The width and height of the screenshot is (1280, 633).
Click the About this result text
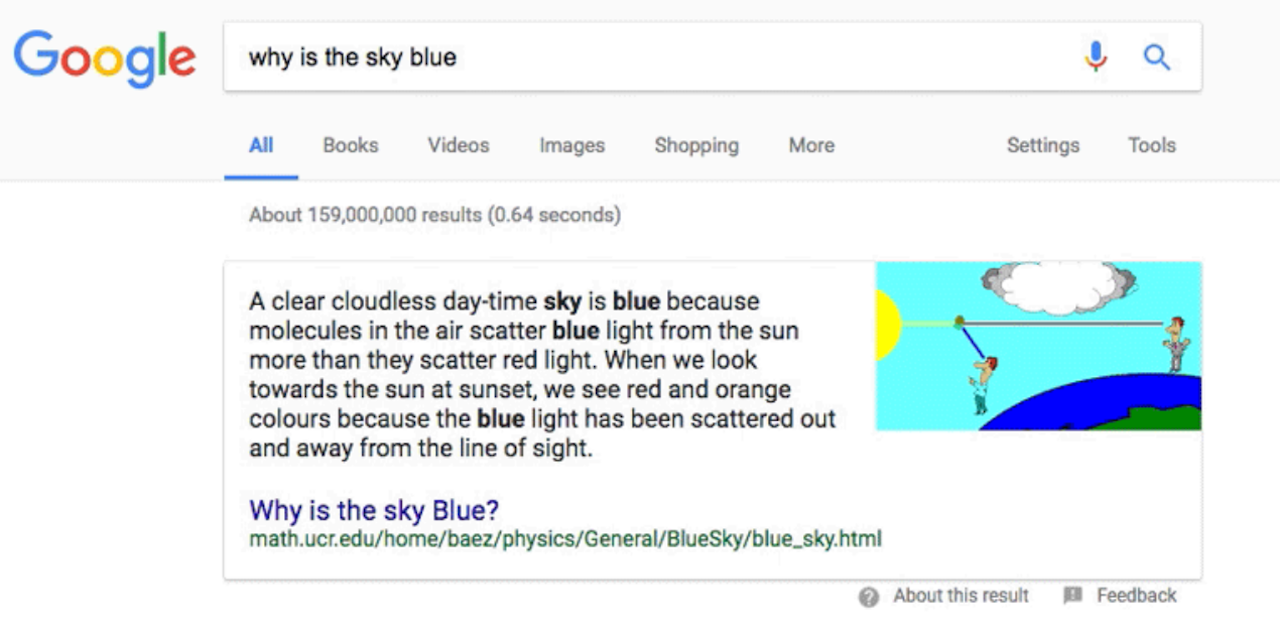(x=960, y=595)
